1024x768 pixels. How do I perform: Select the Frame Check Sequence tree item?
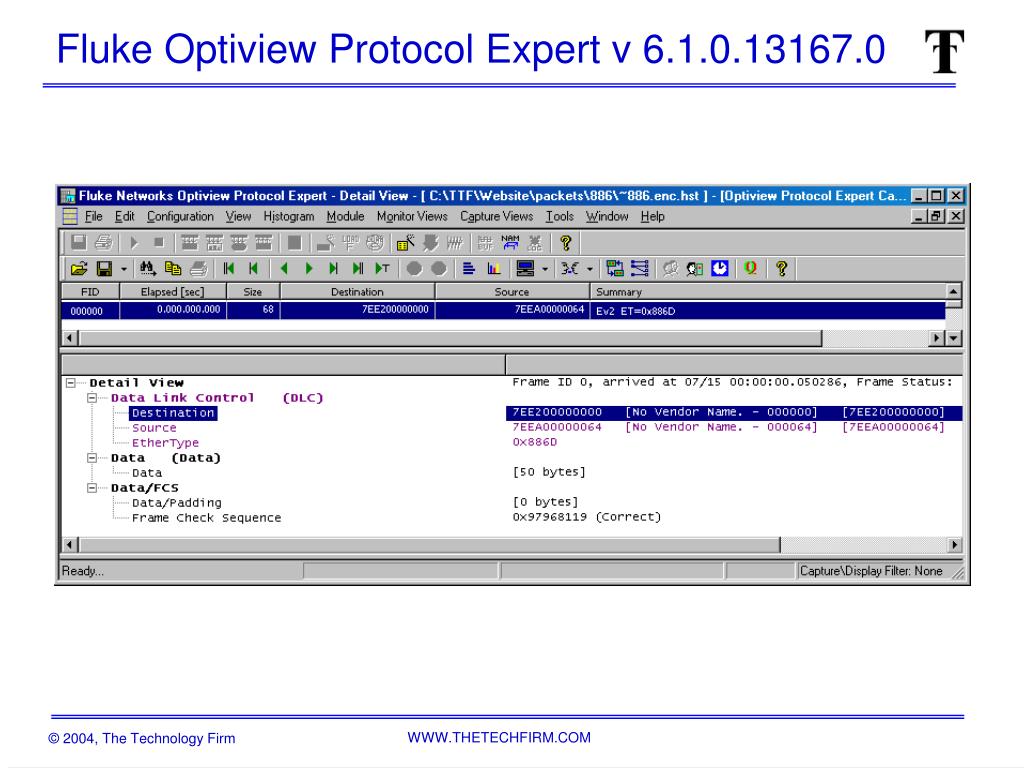pyautogui.click(x=206, y=519)
